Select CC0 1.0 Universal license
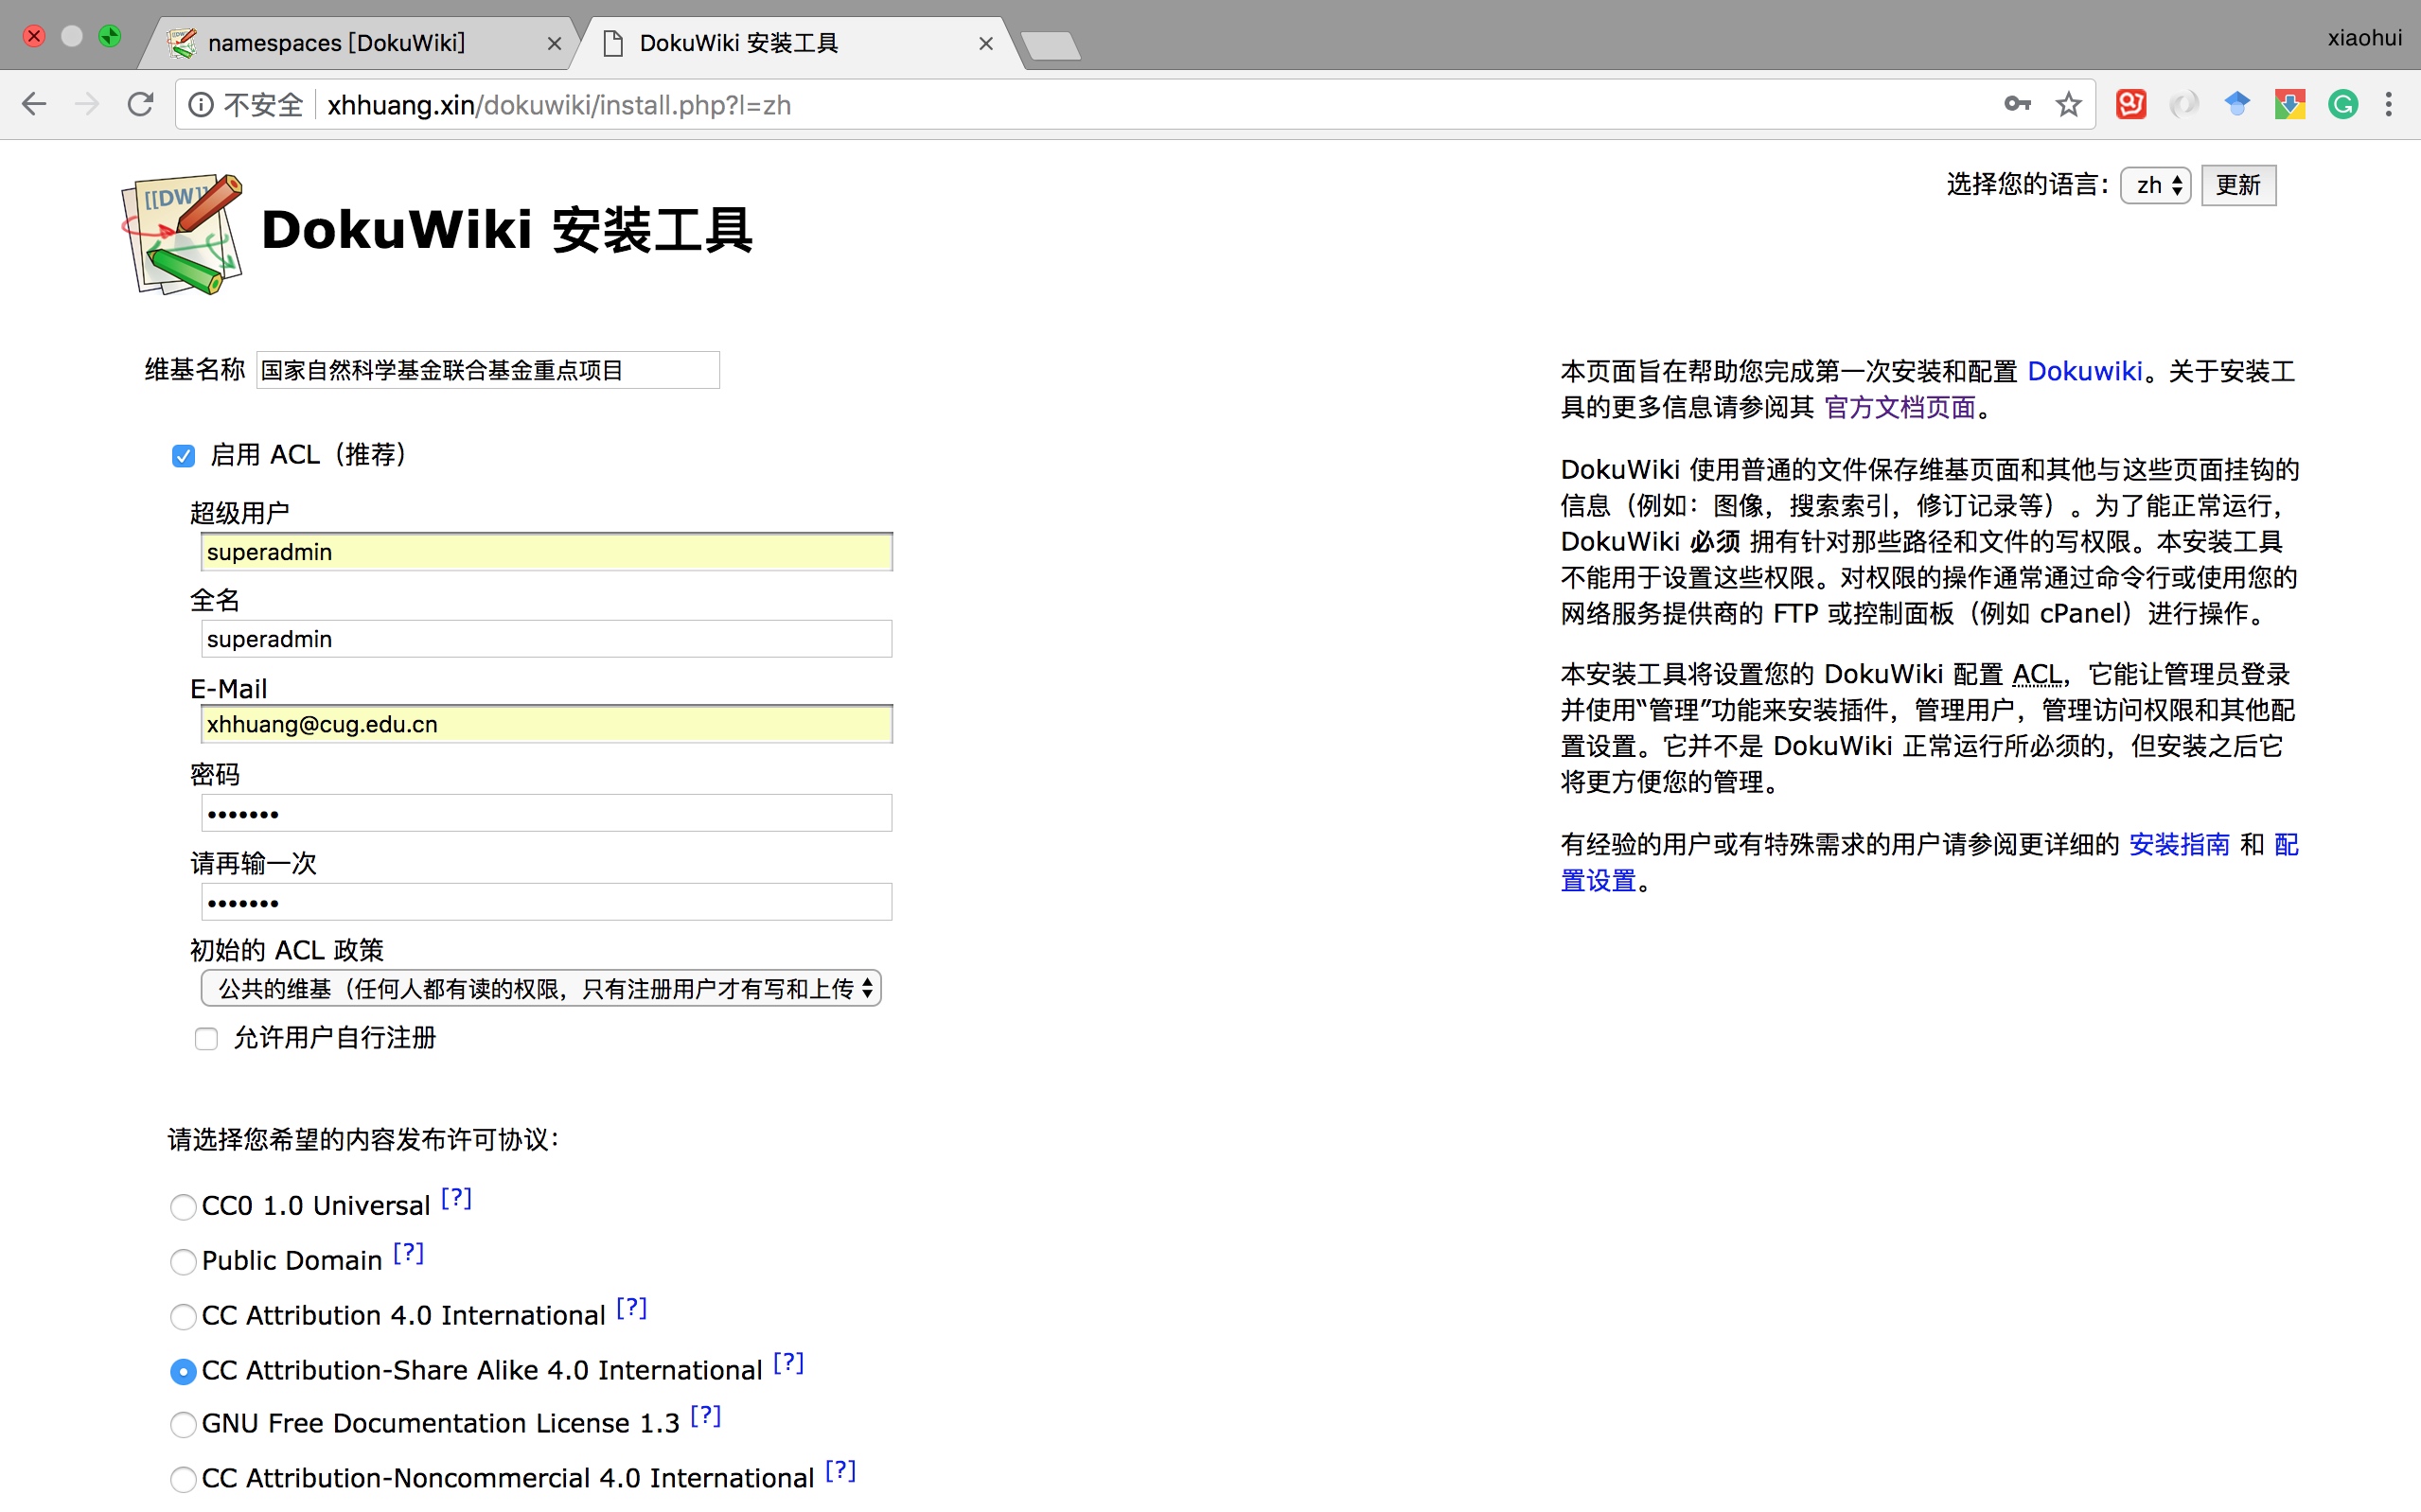Image resolution: width=2421 pixels, height=1512 pixels. (x=183, y=1207)
